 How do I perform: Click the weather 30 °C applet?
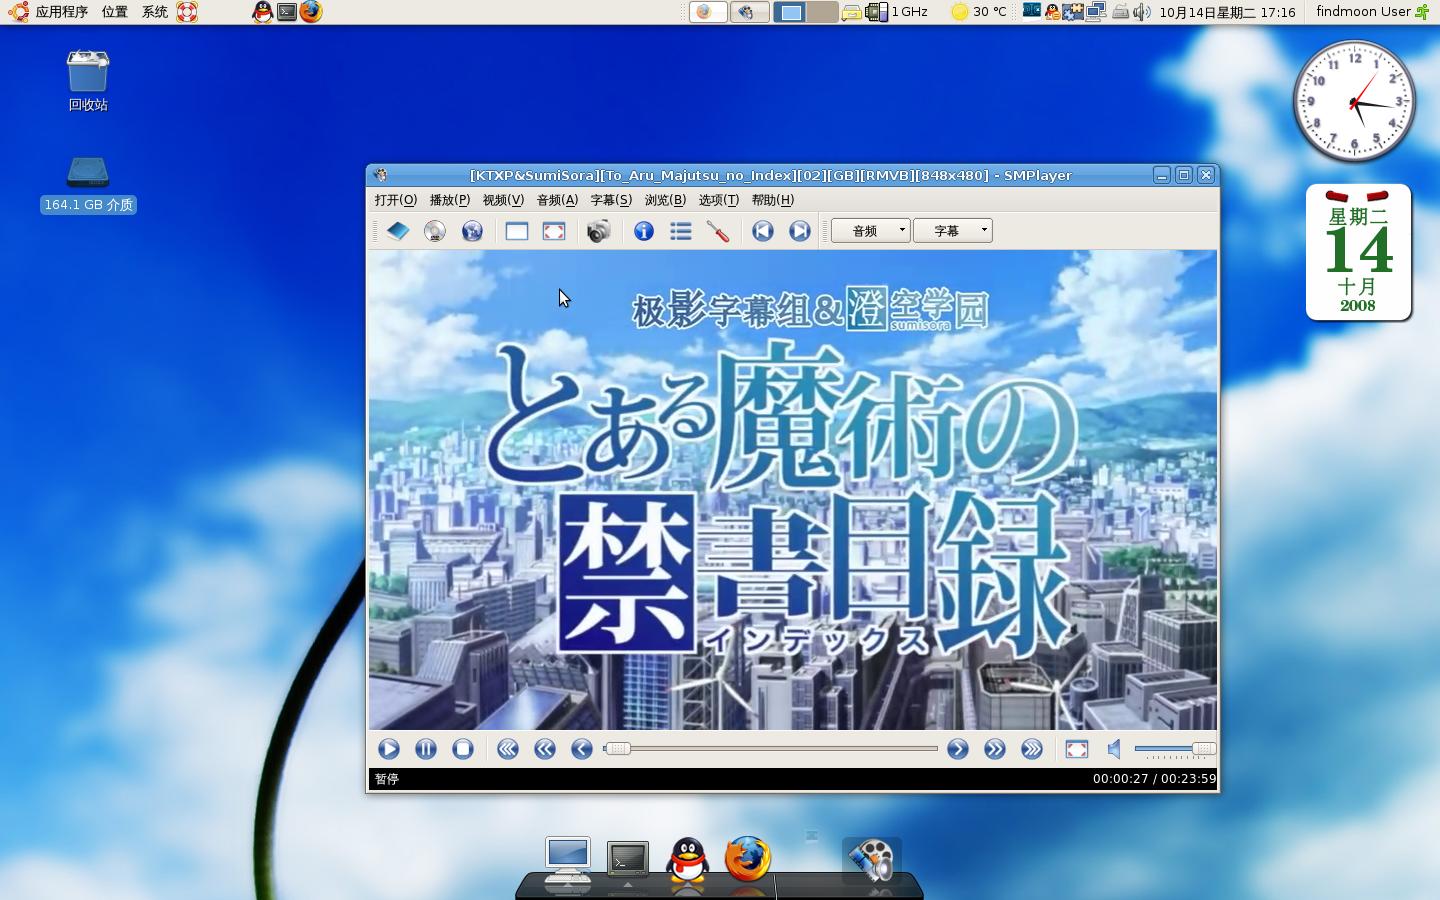click(978, 12)
